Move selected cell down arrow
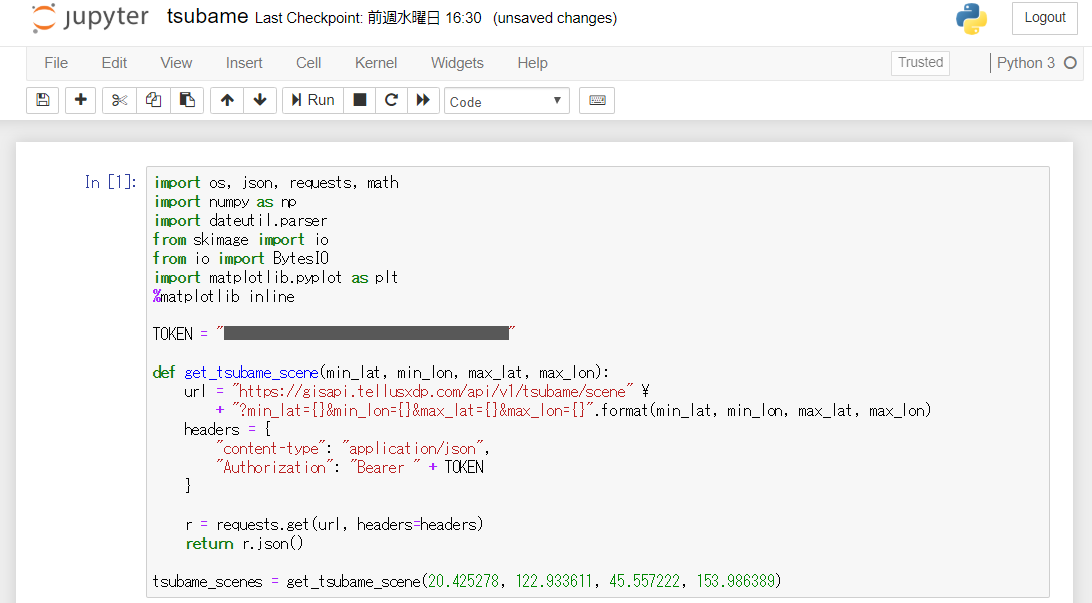The height and width of the screenshot is (603, 1092). (x=260, y=100)
